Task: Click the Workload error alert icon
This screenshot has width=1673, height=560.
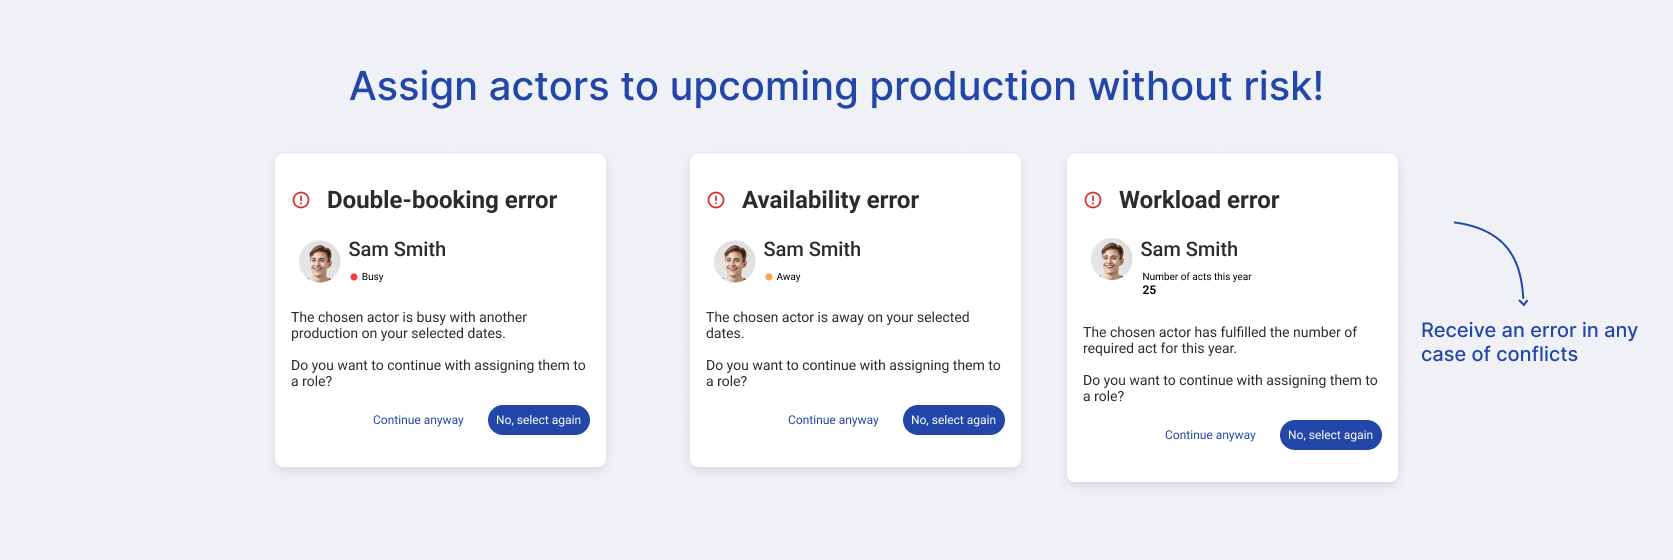Action: (x=1093, y=200)
